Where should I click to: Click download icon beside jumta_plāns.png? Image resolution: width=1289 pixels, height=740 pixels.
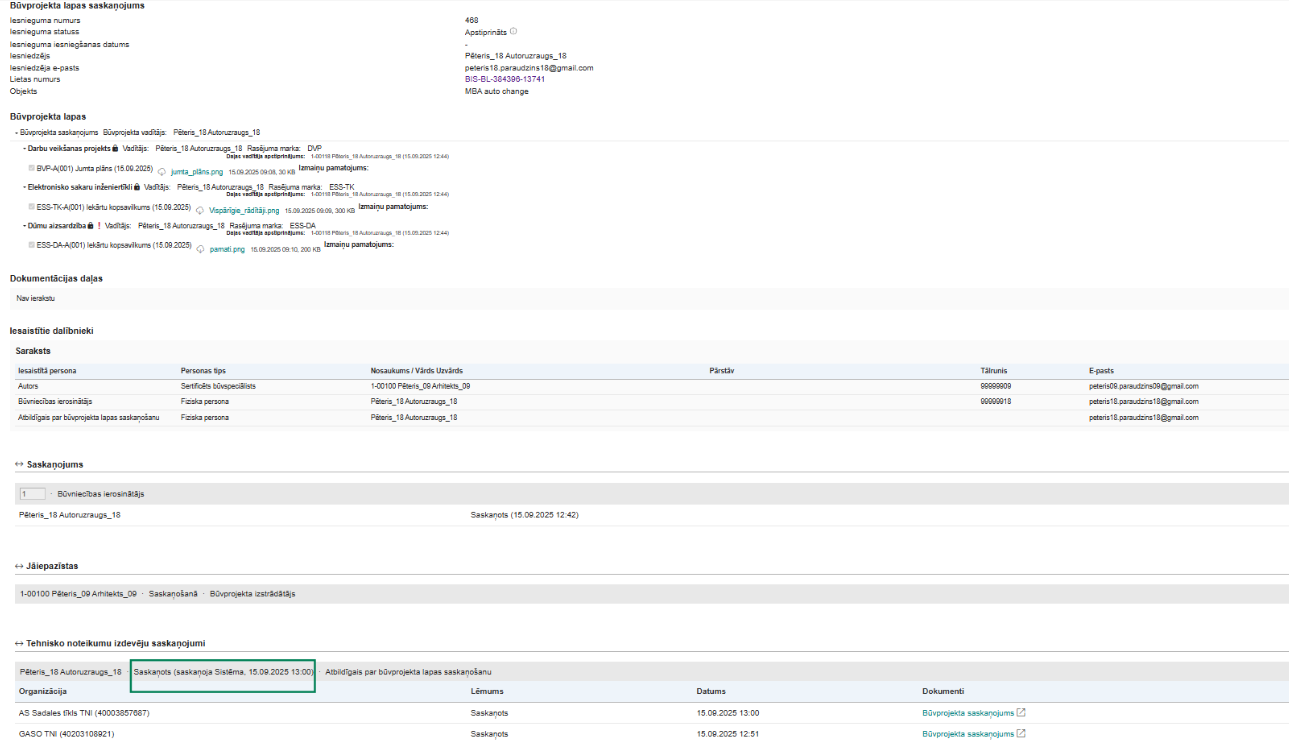point(162,172)
